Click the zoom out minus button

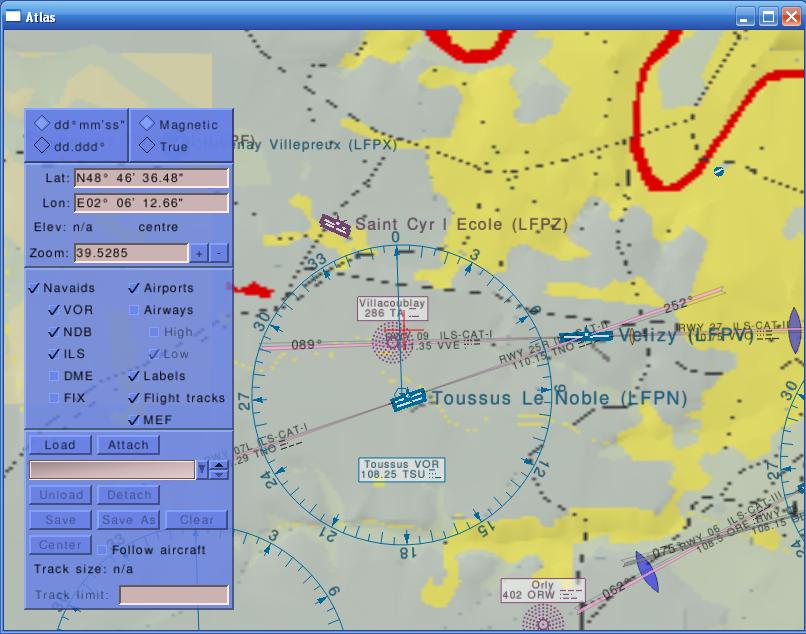click(x=219, y=253)
